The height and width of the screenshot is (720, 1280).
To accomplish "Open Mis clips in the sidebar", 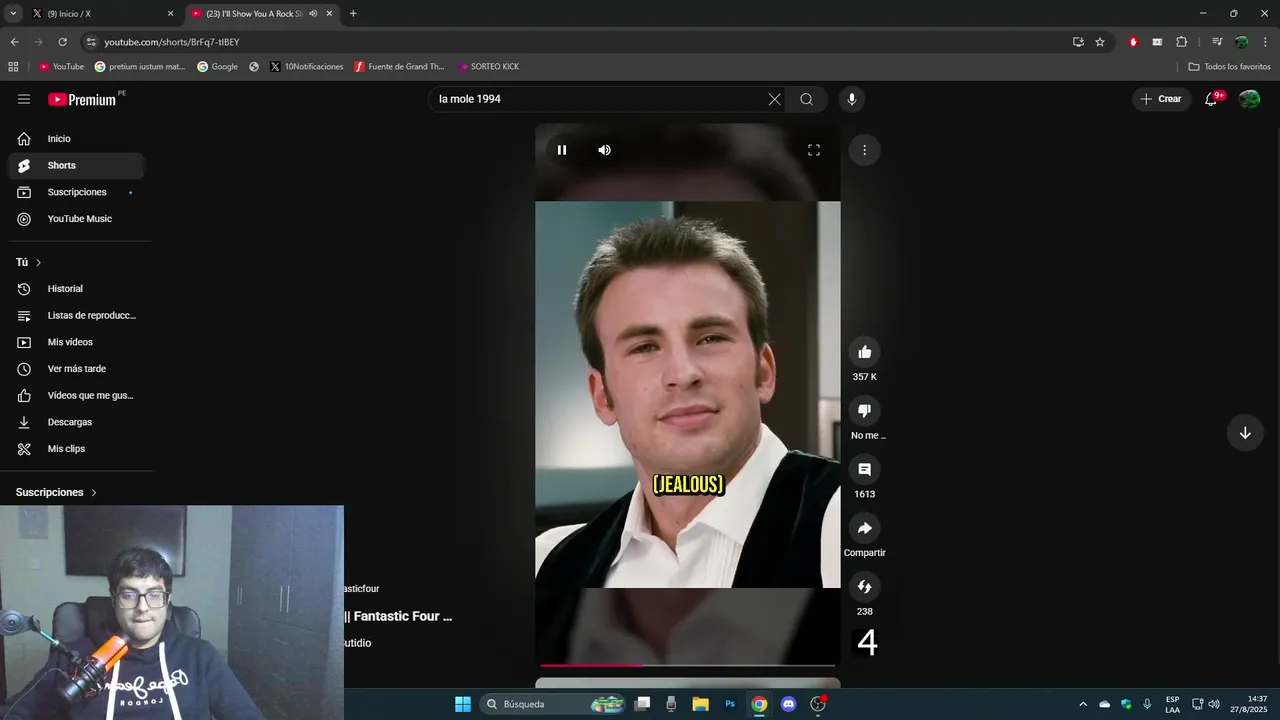I will (x=76, y=449).
